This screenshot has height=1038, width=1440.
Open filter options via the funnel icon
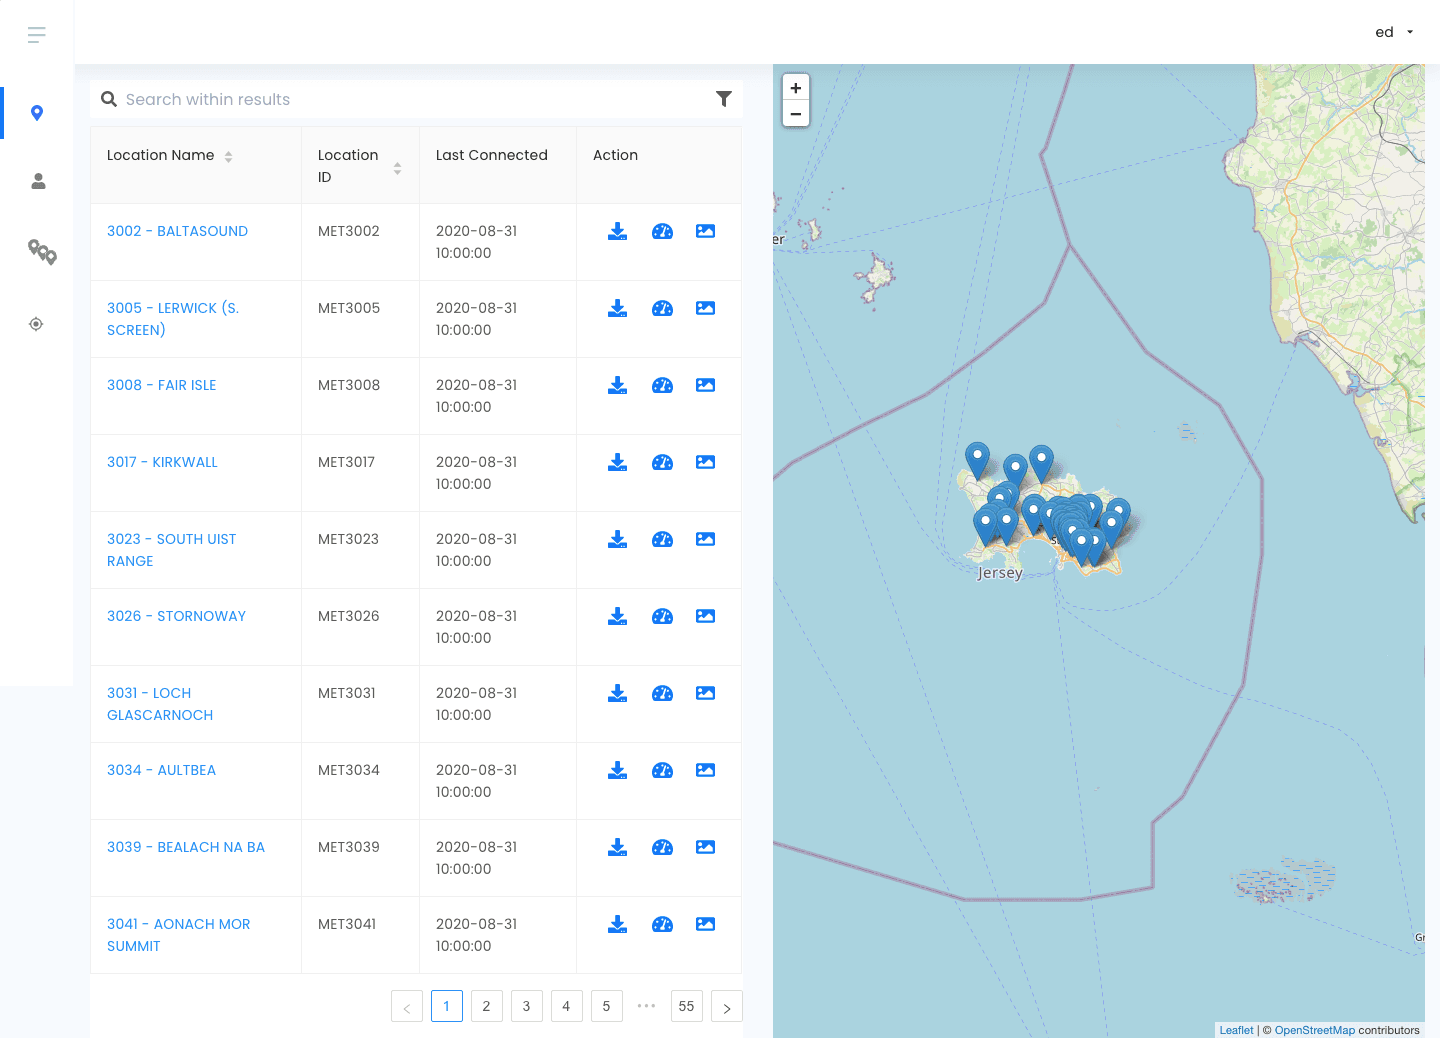pos(724,98)
